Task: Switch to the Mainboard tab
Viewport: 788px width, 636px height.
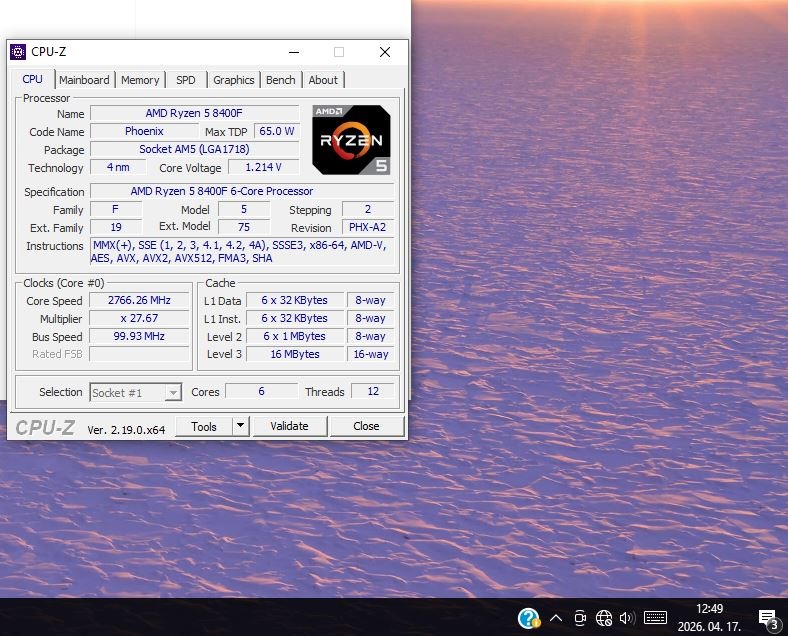Action: pyautogui.click(x=84, y=80)
